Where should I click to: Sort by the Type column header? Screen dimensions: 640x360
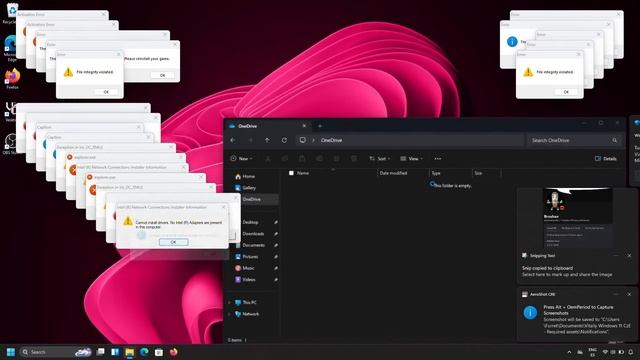coord(436,173)
